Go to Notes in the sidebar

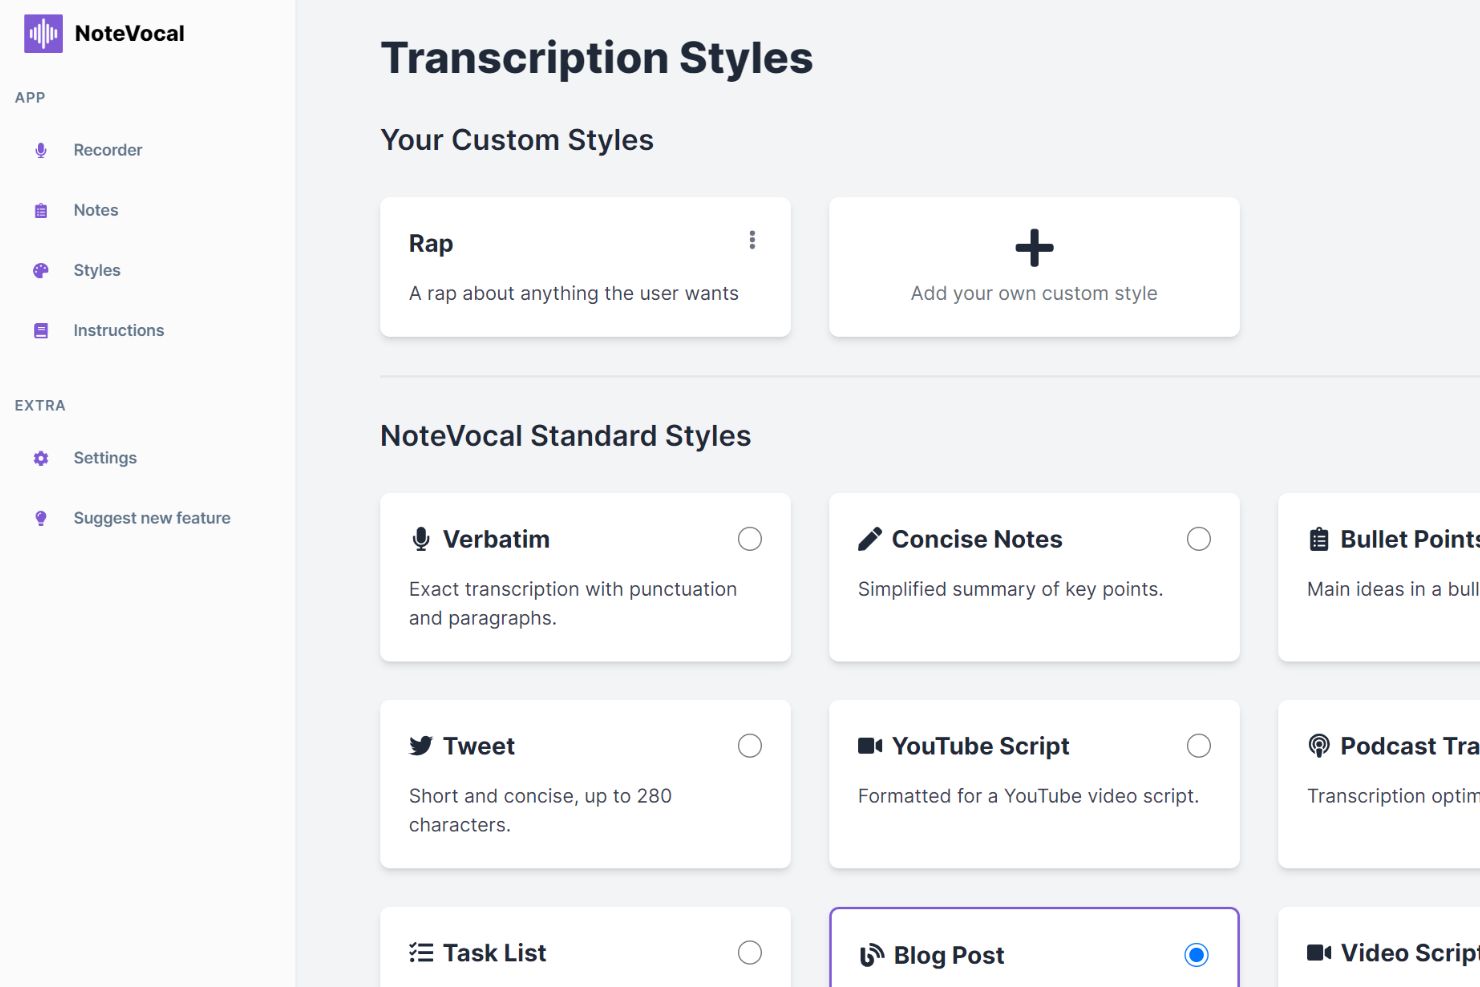[x=96, y=211]
